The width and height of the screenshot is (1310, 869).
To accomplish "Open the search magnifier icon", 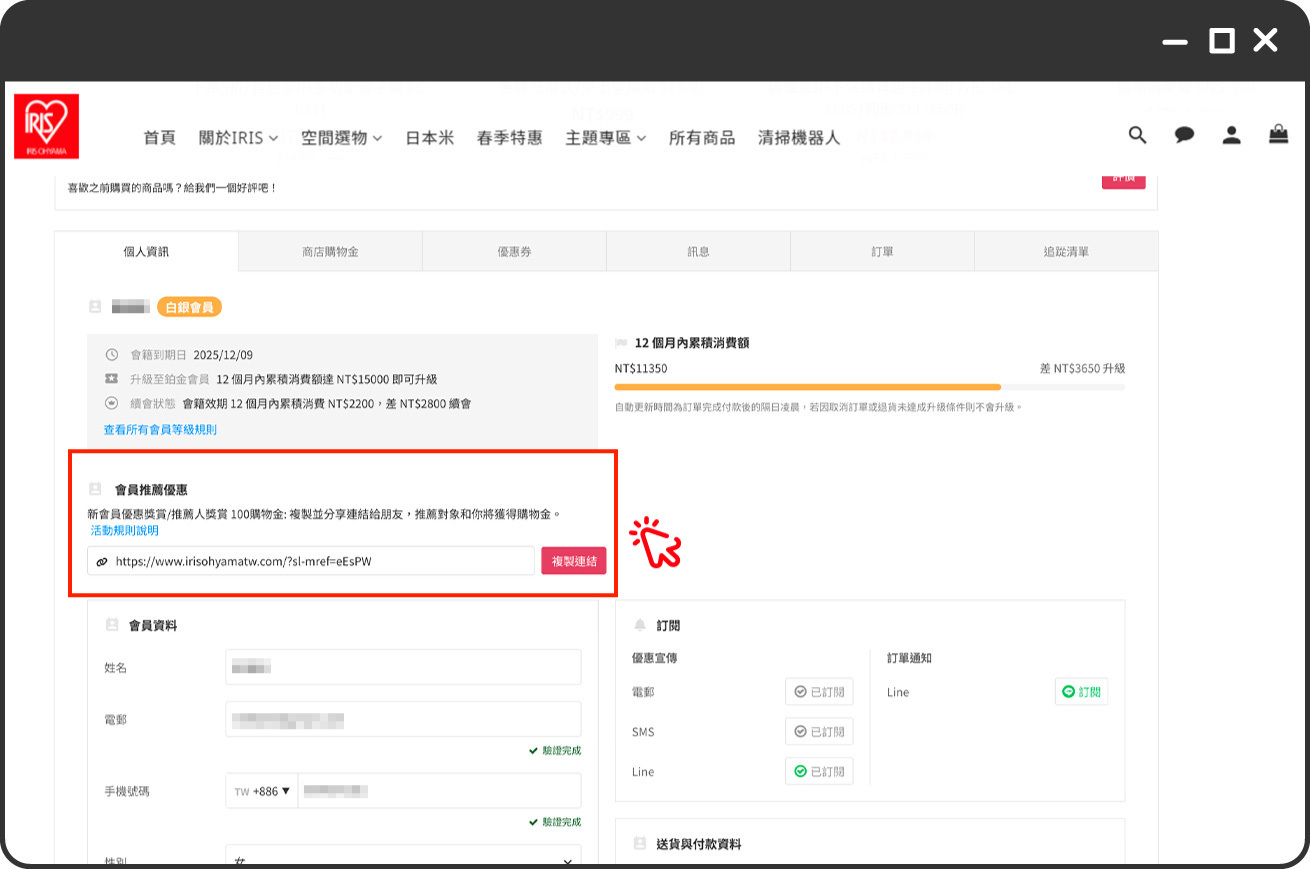I will click(x=1137, y=135).
